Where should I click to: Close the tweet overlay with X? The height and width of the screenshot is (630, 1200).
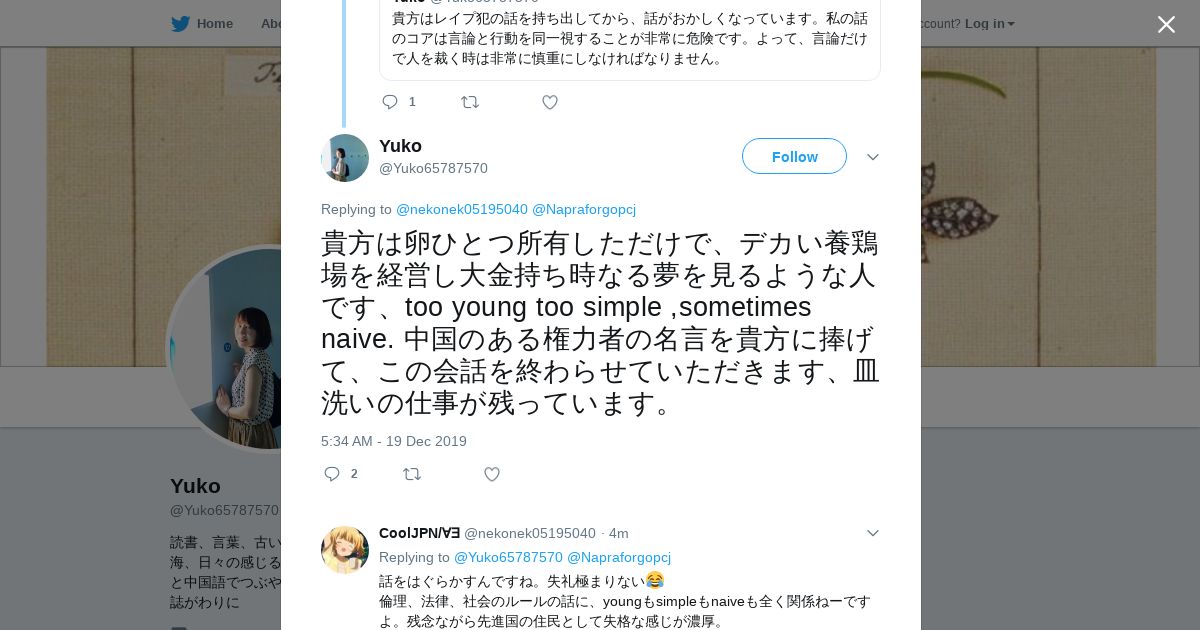pyautogui.click(x=1166, y=25)
